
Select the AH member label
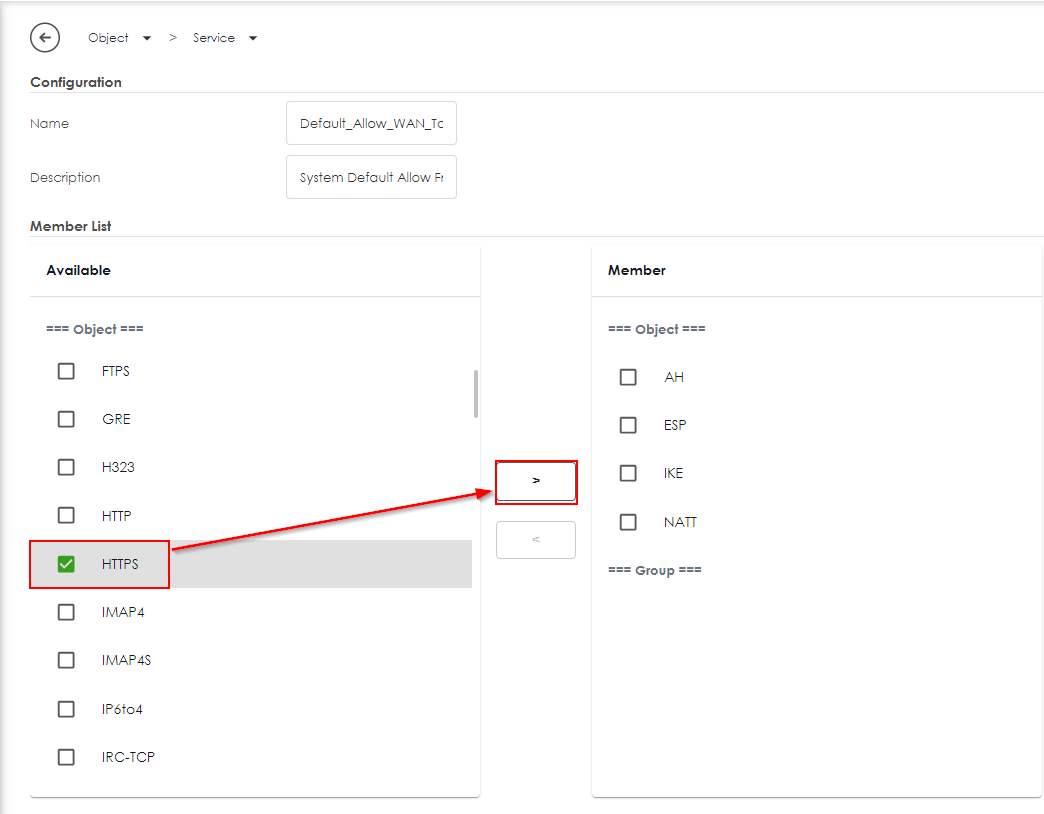[x=674, y=377]
